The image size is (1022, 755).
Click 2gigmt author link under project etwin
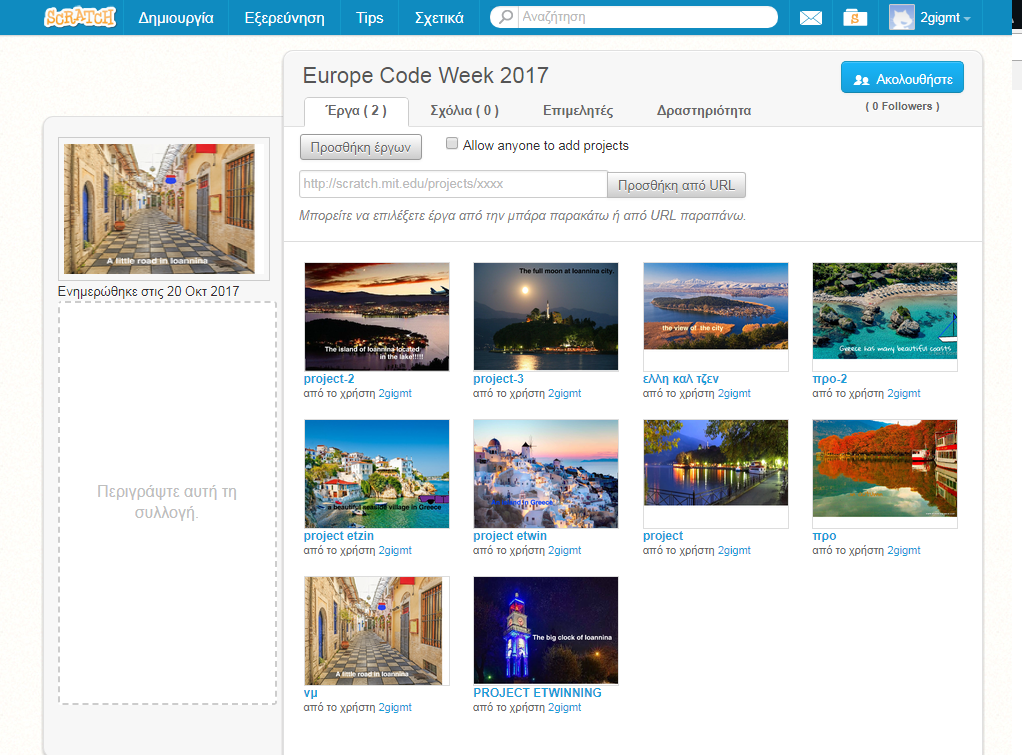[564, 550]
